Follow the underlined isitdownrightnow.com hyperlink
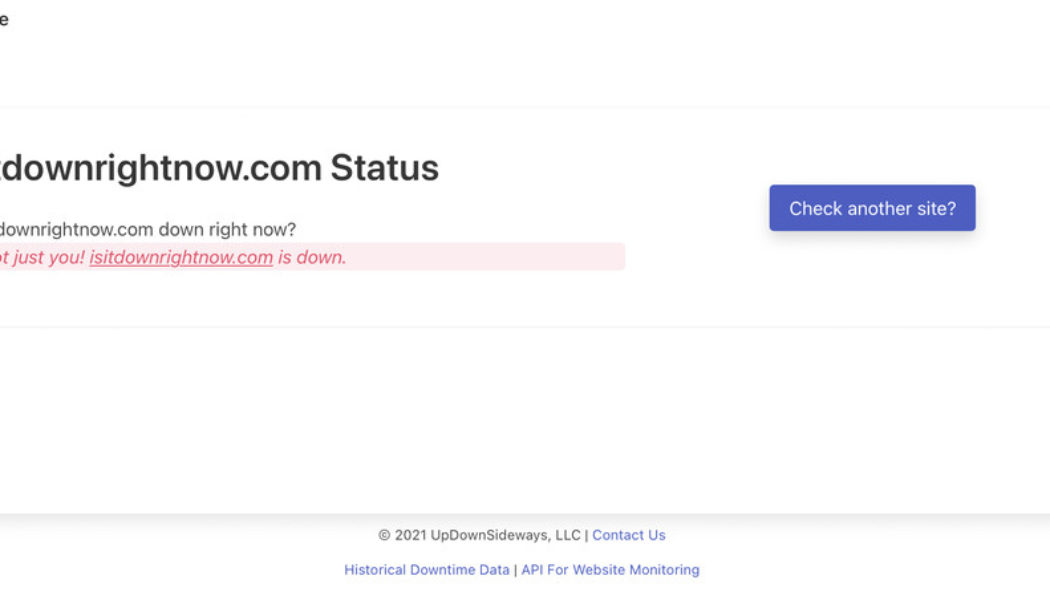This screenshot has height=600, width=1050. pos(180,257)
